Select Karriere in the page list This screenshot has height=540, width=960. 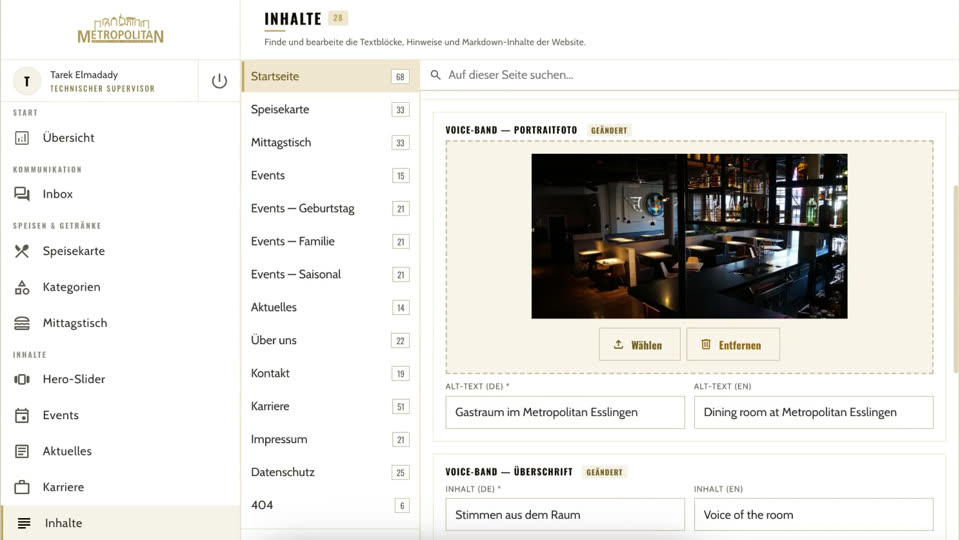(331, 407)
